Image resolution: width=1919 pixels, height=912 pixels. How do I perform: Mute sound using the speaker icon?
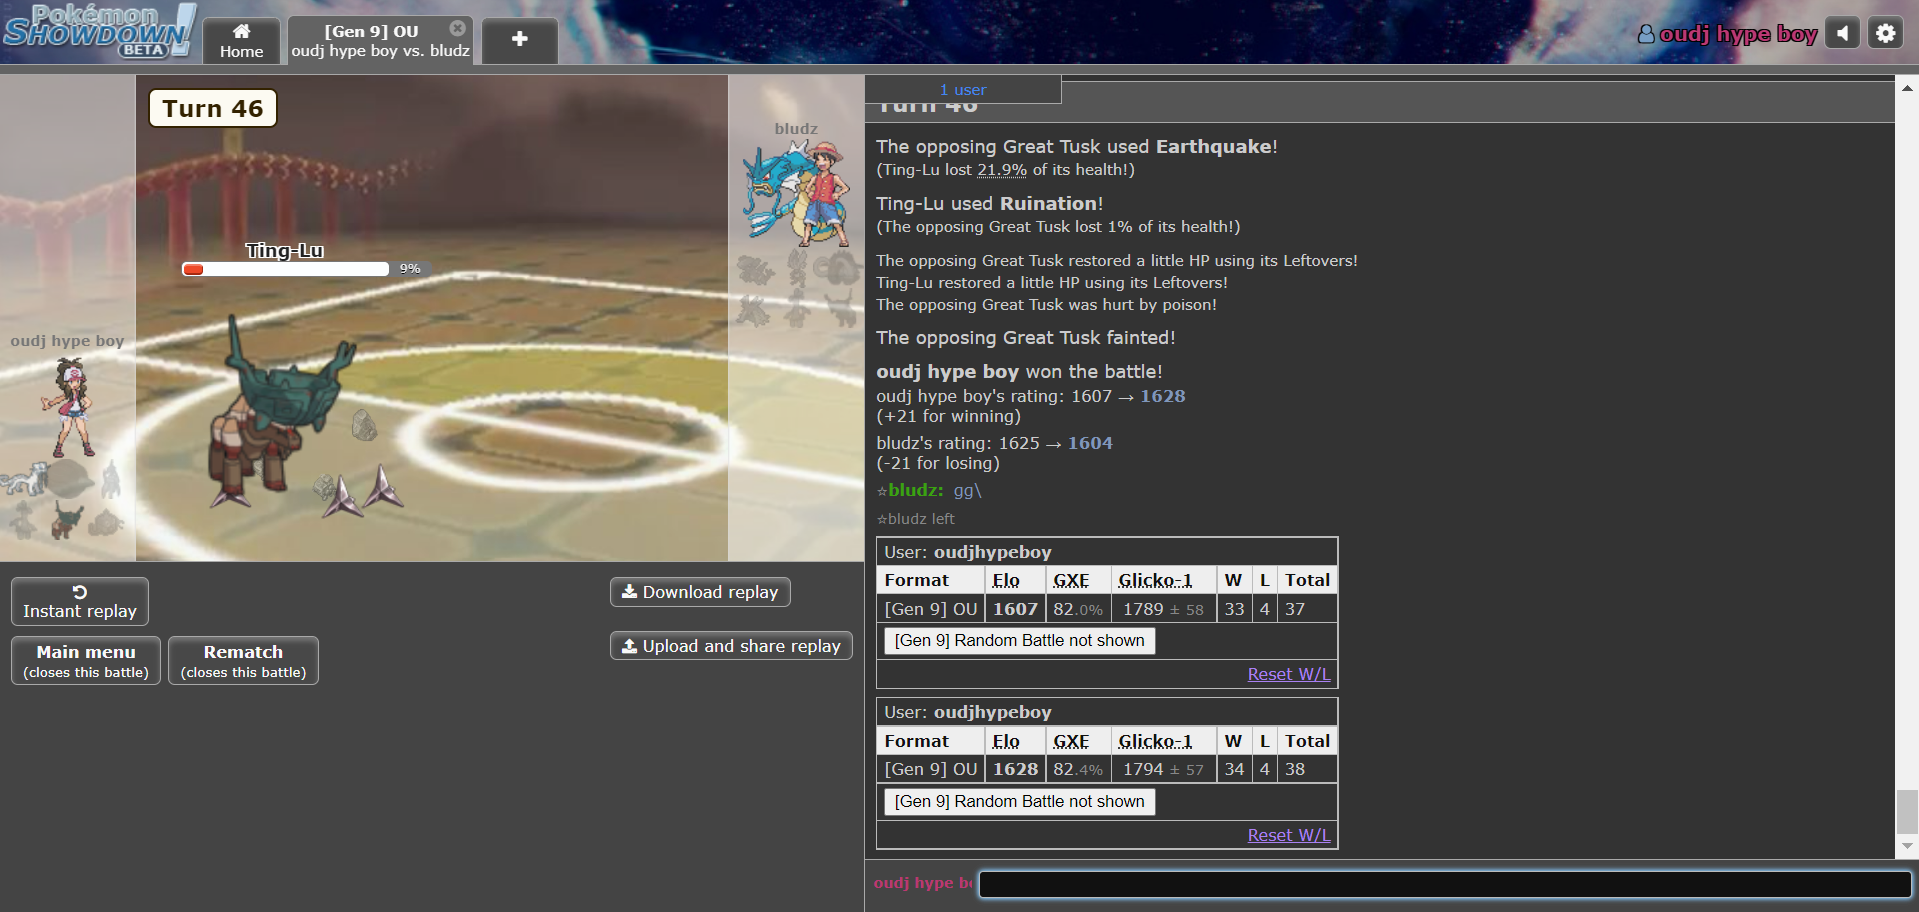tap(1842, 33)
